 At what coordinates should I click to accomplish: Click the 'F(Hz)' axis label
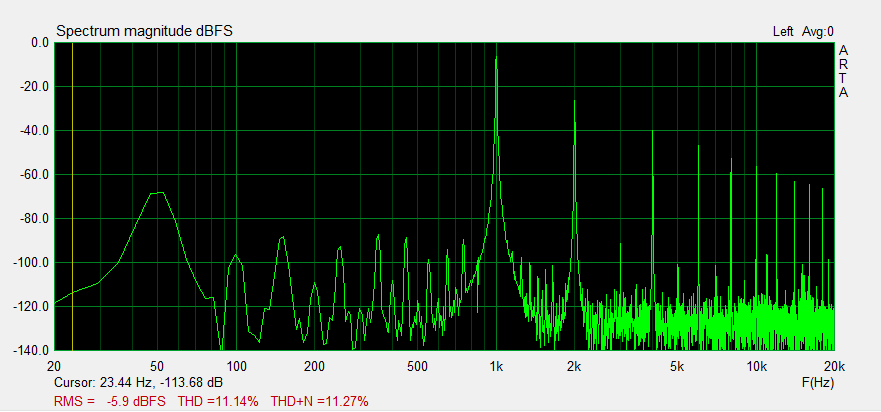818,383
